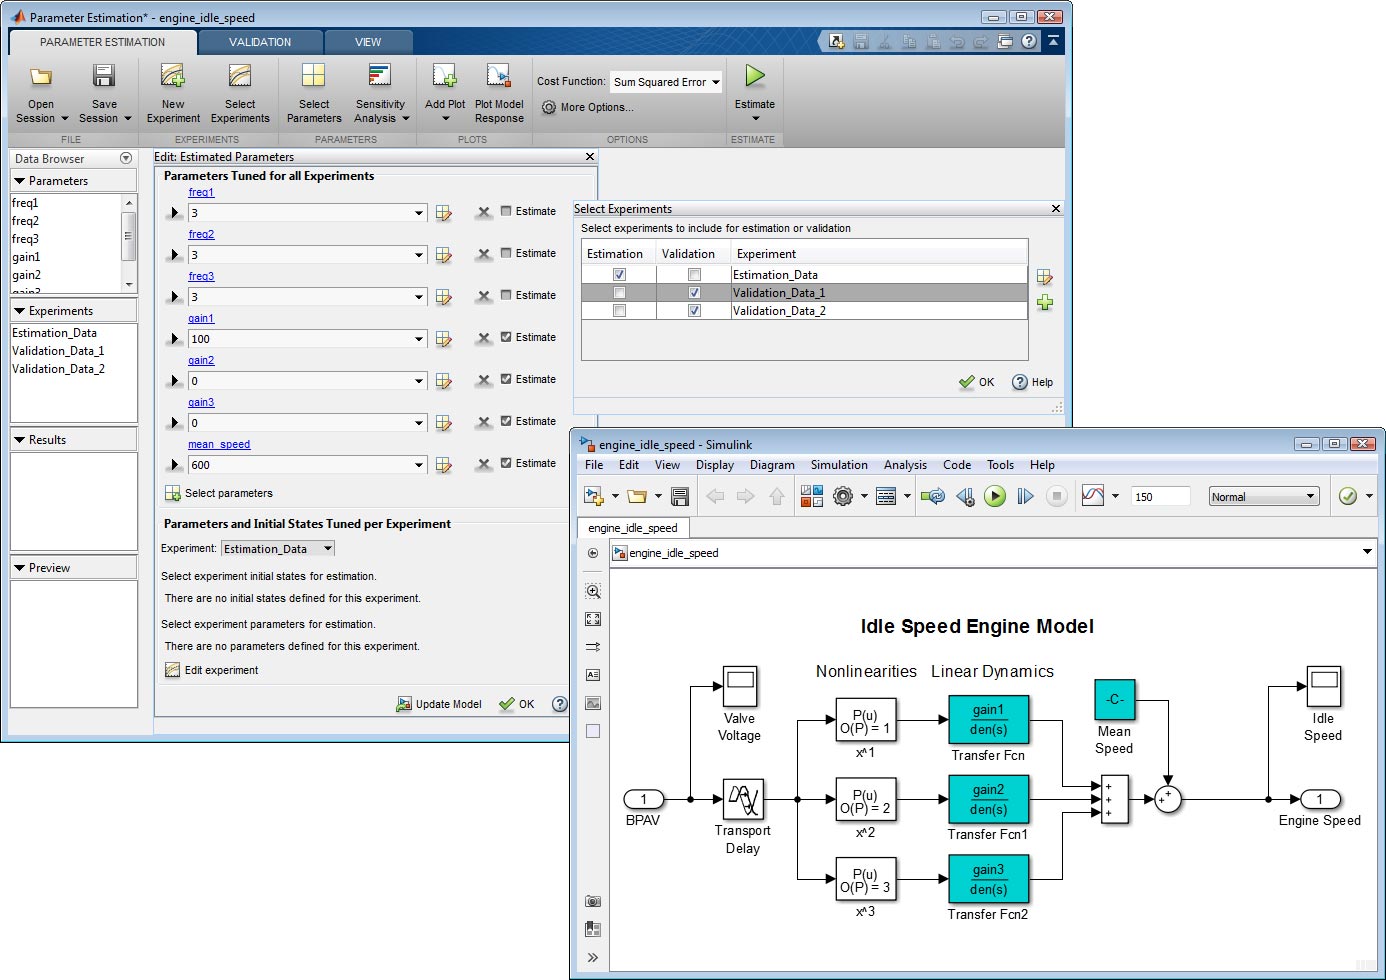Click OK in Select Experiments dialog
The image size is (1386, 980).
[977, 382]
